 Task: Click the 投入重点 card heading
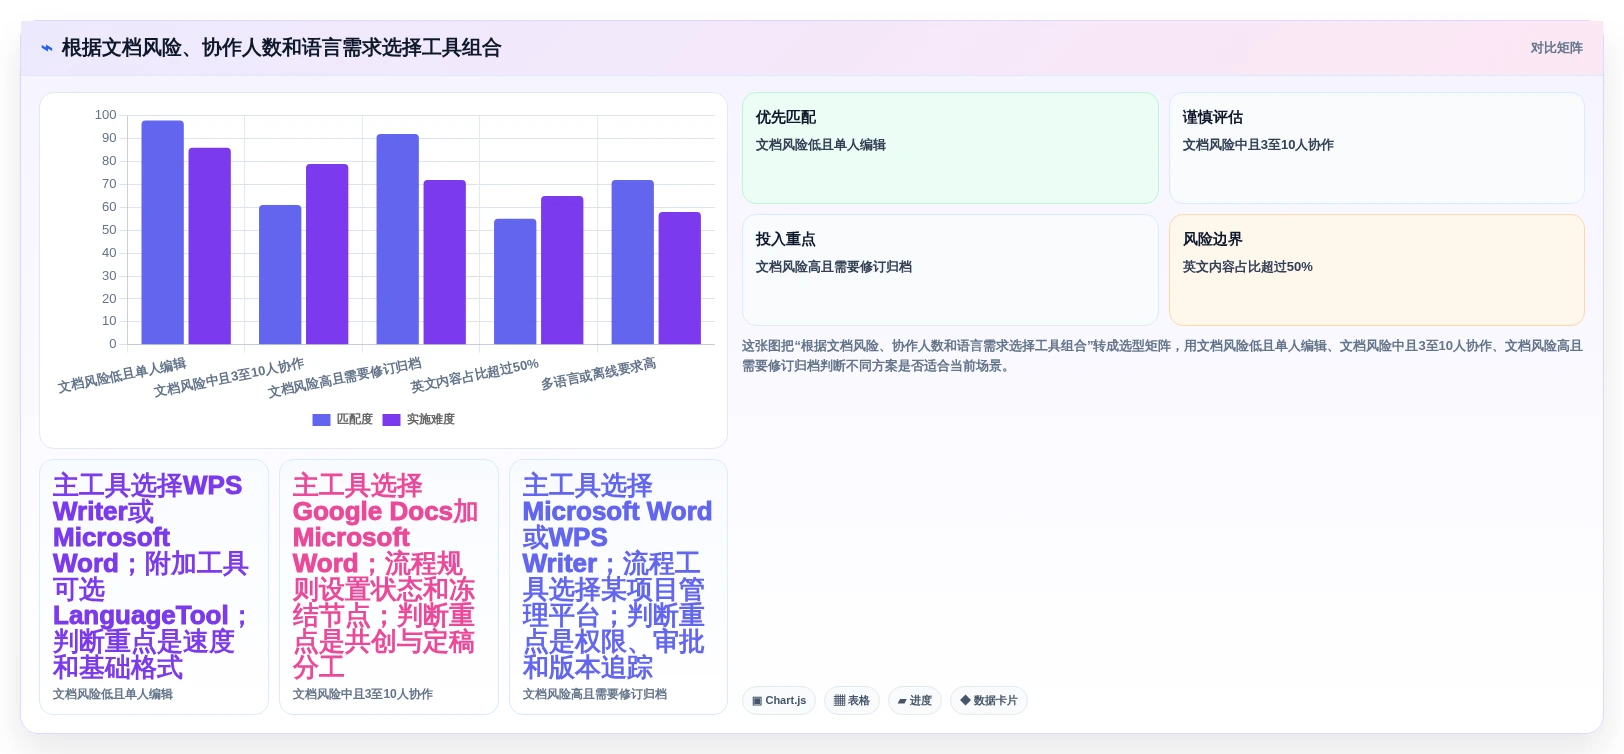[786, 239]
